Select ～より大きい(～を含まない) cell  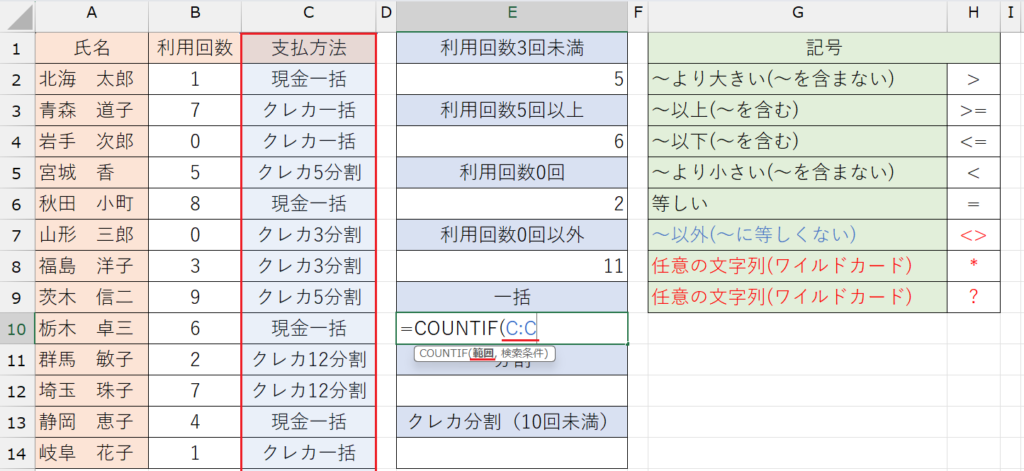point(797,79)
